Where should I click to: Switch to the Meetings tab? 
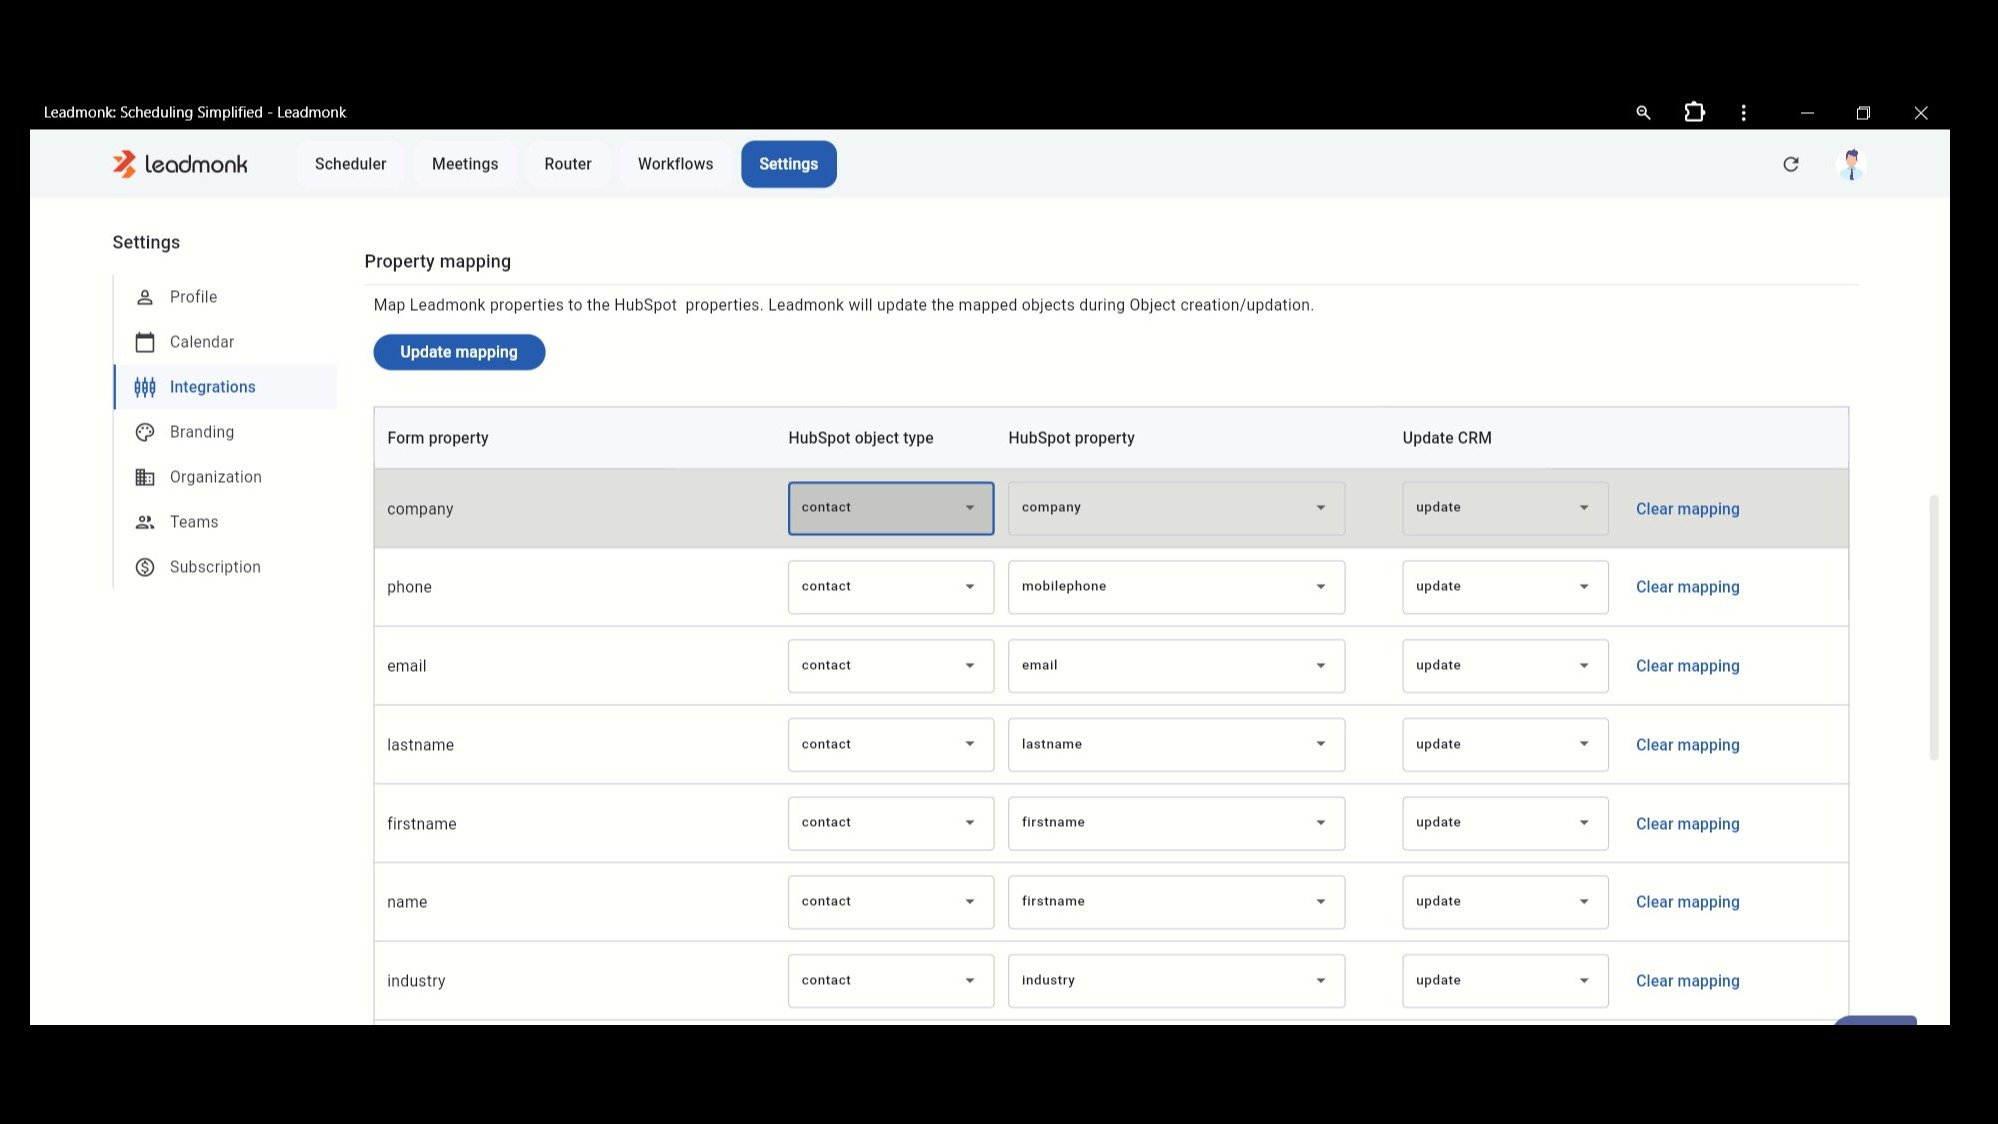coord(465,163)
